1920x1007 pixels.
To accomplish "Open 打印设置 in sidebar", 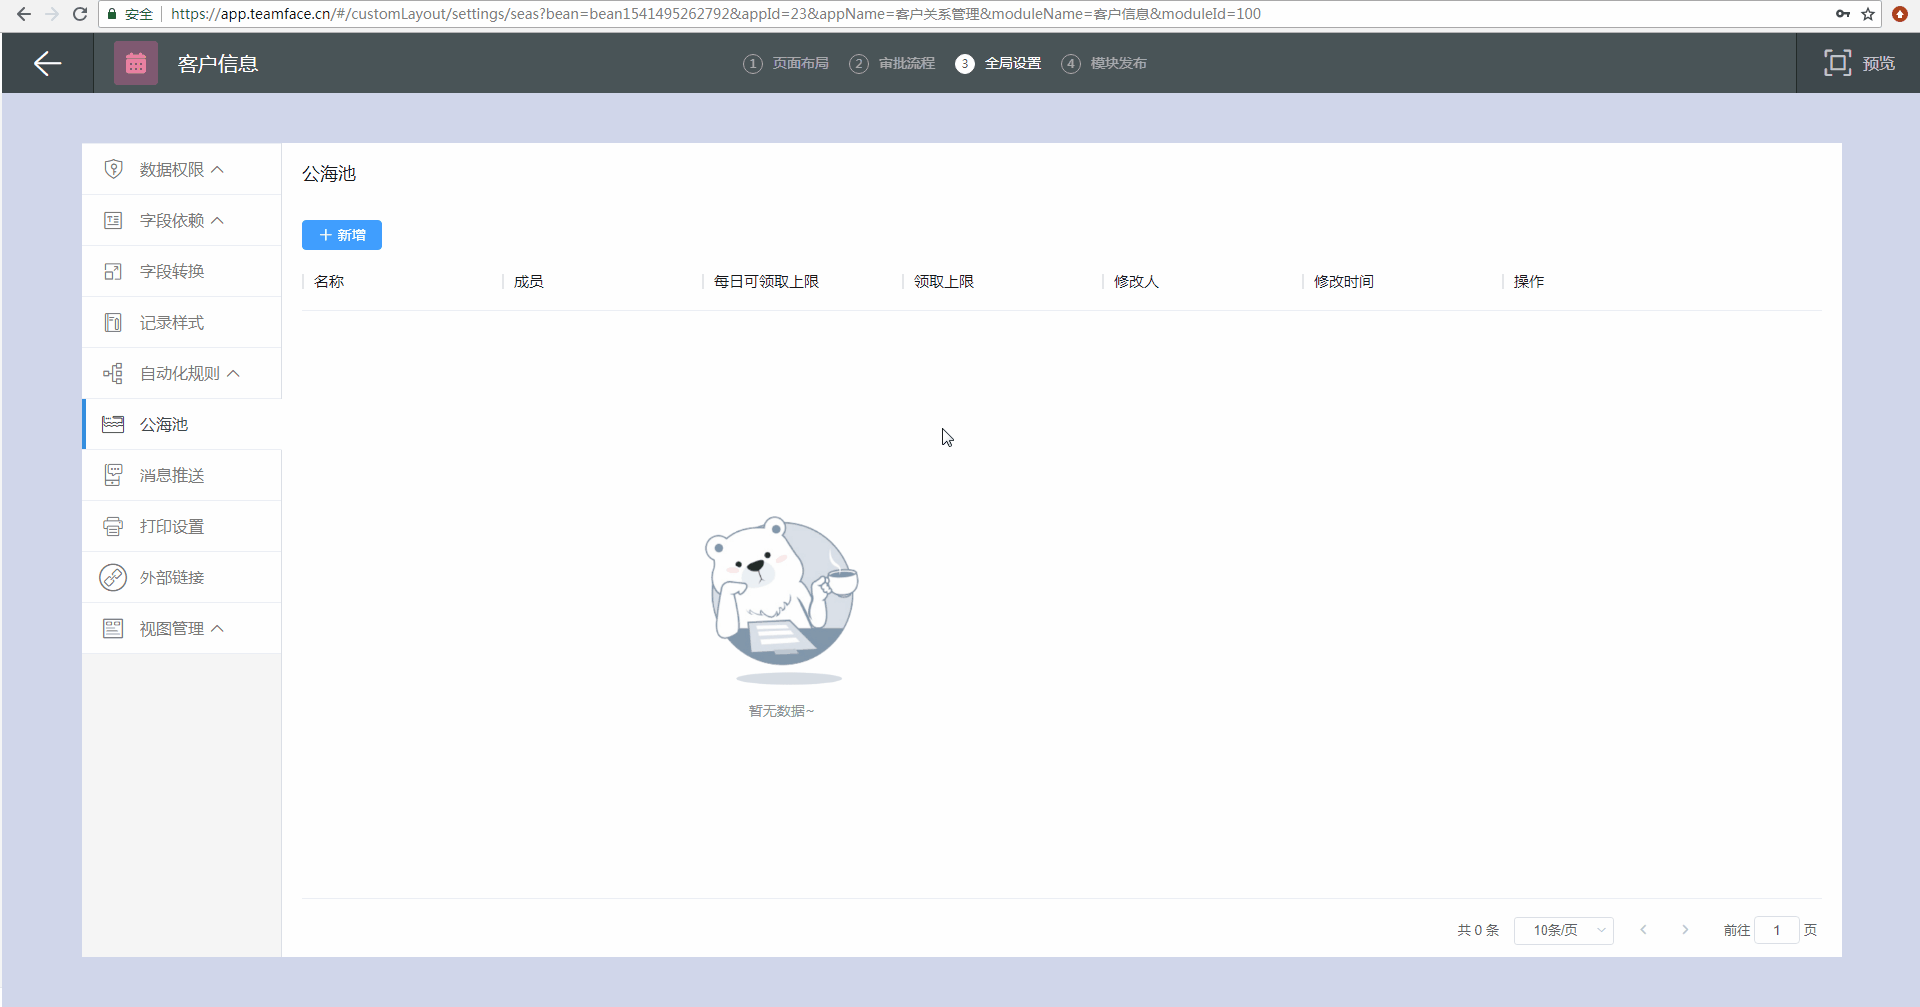I will (x=182, y=526).
